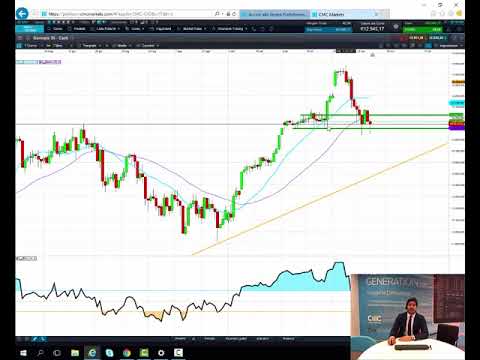Open the browser favorites star icon
Screen dimensions: 480x360
[x=442, y=14]
